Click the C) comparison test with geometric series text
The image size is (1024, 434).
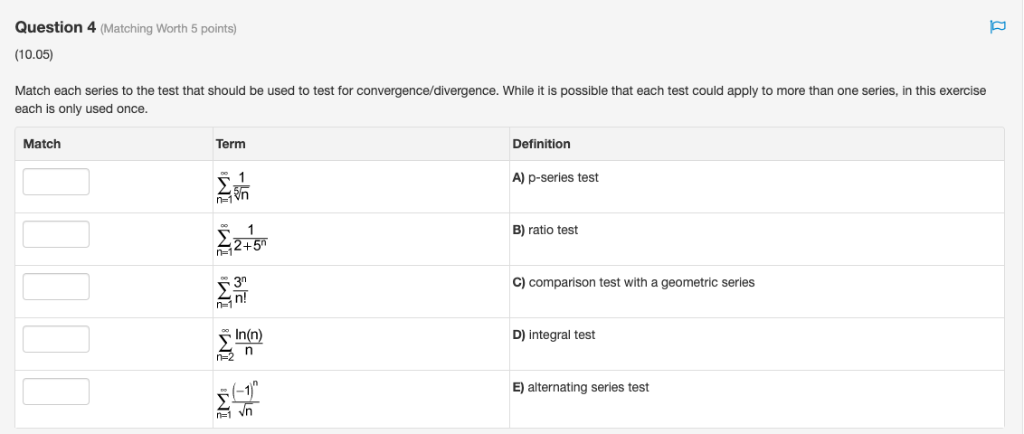point(633,283)
